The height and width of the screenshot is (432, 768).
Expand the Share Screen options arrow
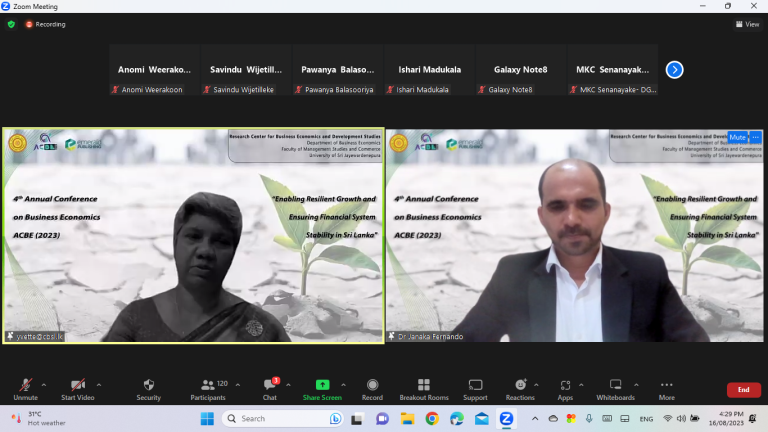coord(343,384)
